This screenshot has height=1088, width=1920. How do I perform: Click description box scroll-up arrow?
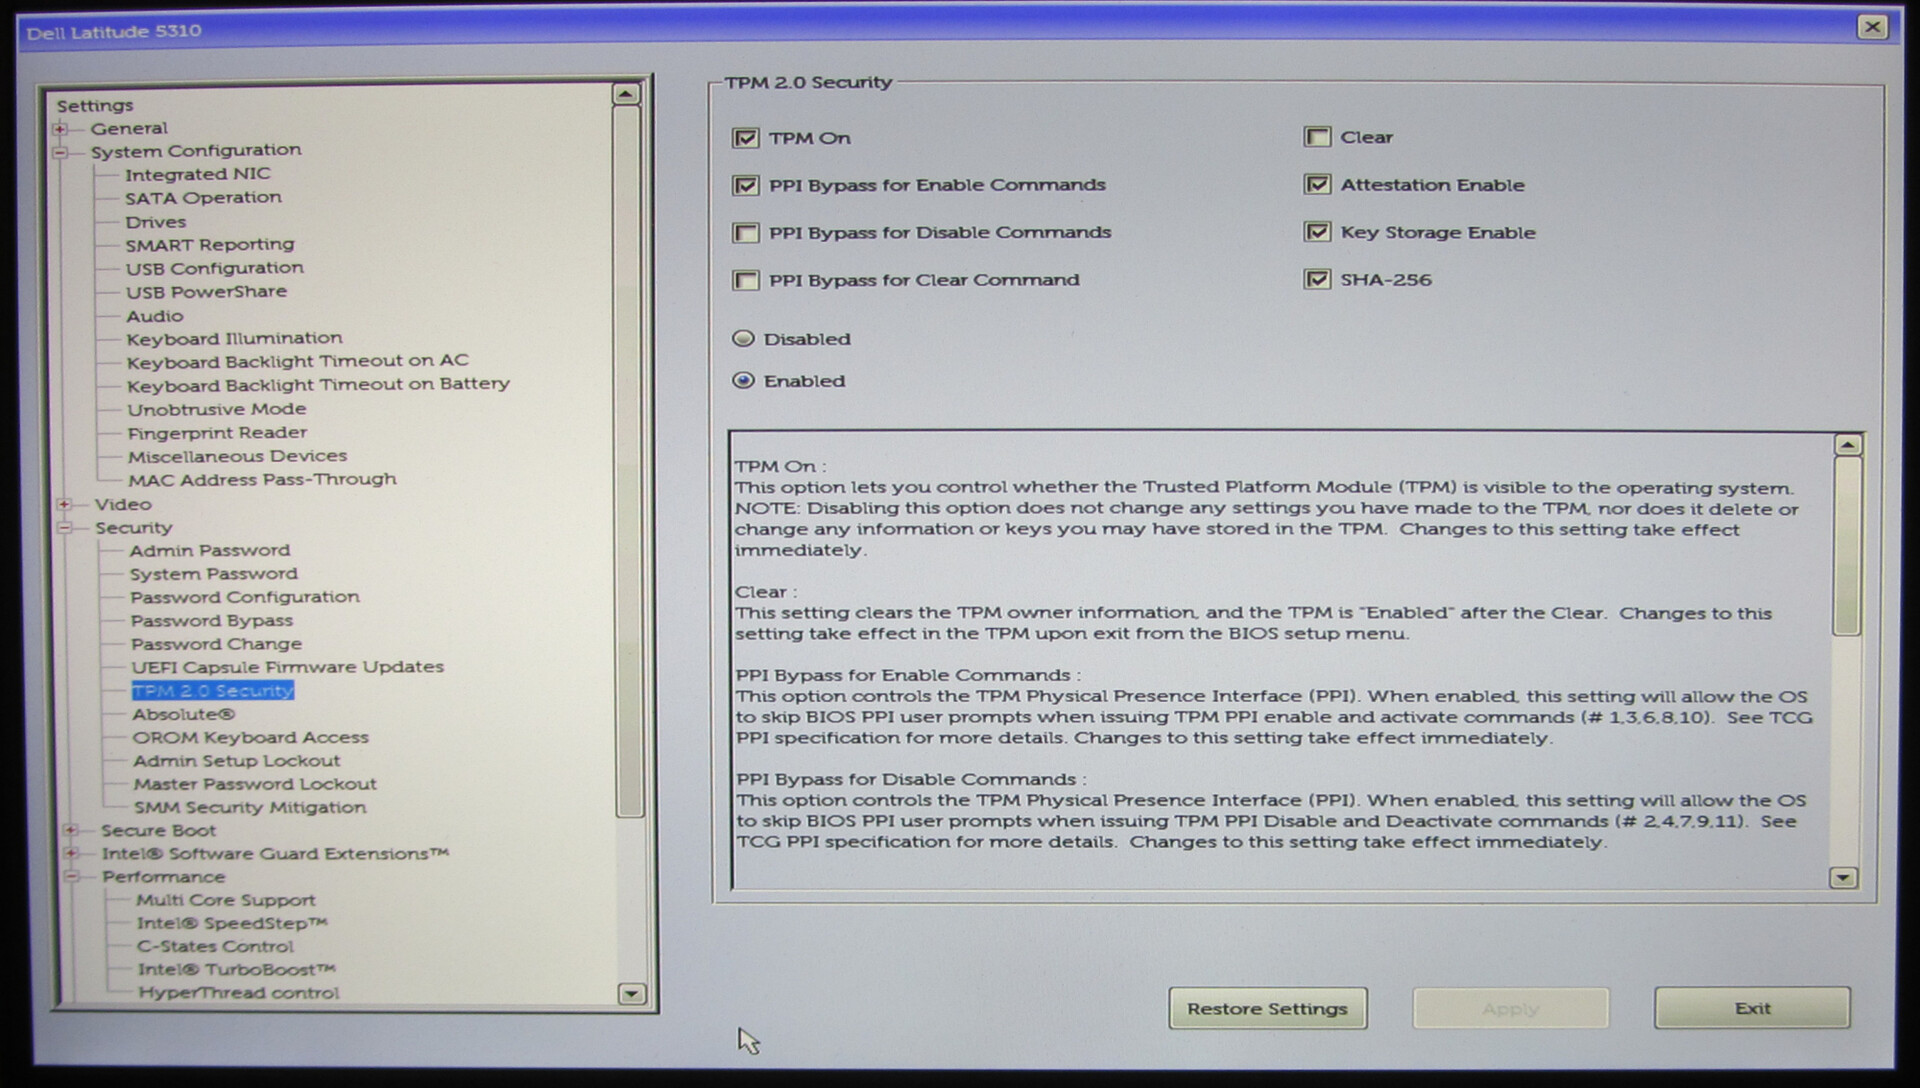[1847, 445]
